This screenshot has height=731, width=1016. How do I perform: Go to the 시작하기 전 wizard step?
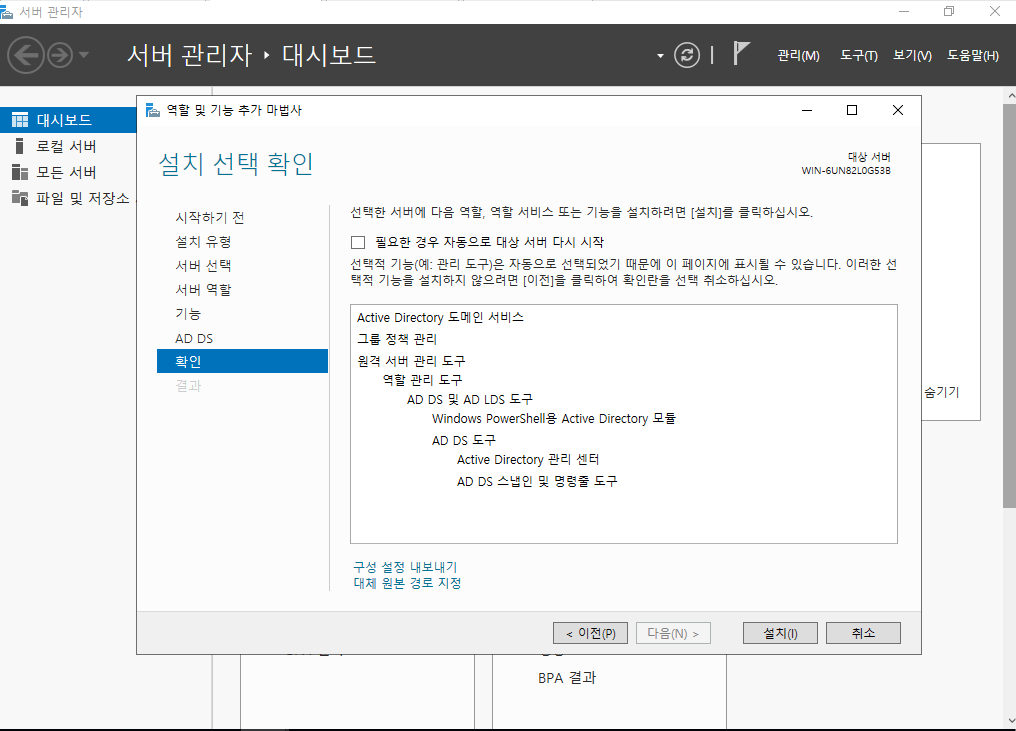[209, 218]
